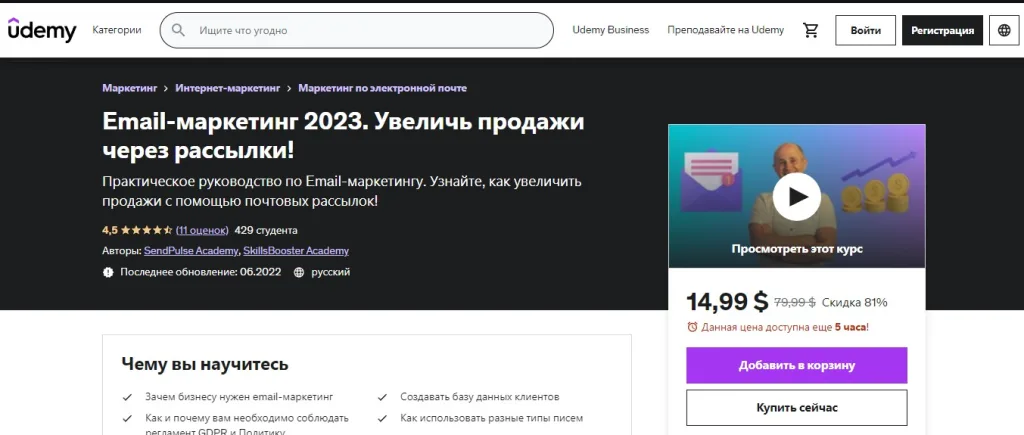Play the course preview video
Viewport: 1024px width, 435px height.
797,197
